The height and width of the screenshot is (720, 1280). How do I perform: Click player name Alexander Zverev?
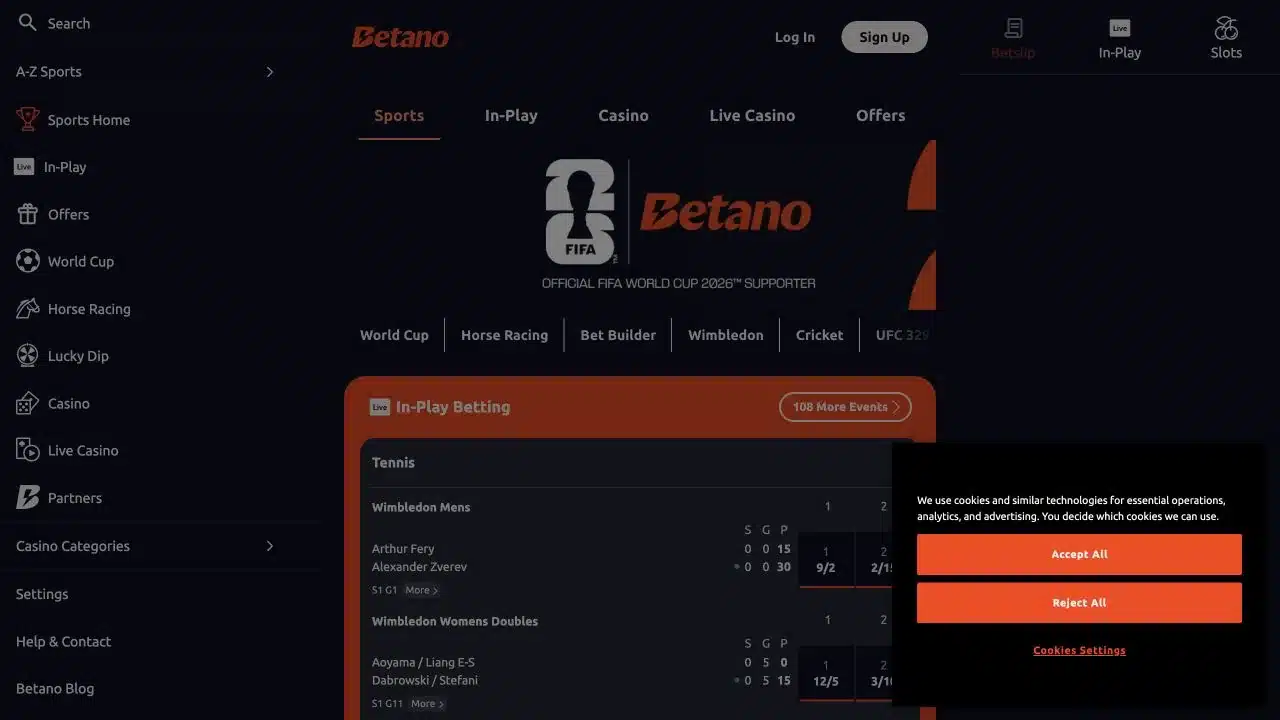click(419, 567)
